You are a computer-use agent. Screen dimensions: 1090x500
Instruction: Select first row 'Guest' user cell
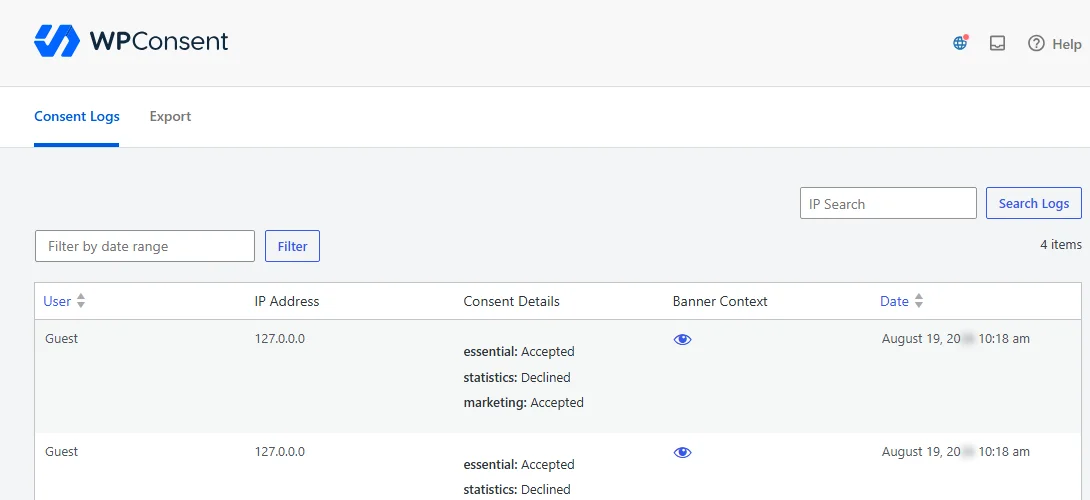pyautogui.click(x=62, y=339)
